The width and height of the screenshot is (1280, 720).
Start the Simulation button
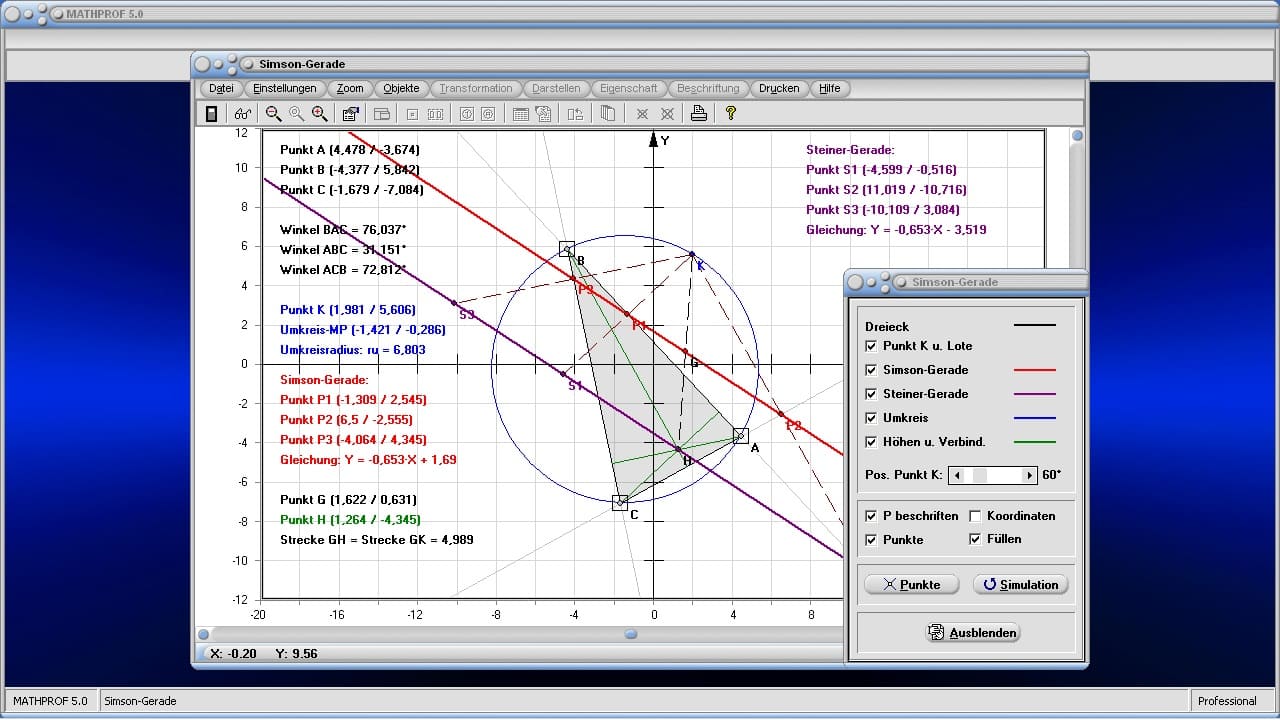point(1020,584)
